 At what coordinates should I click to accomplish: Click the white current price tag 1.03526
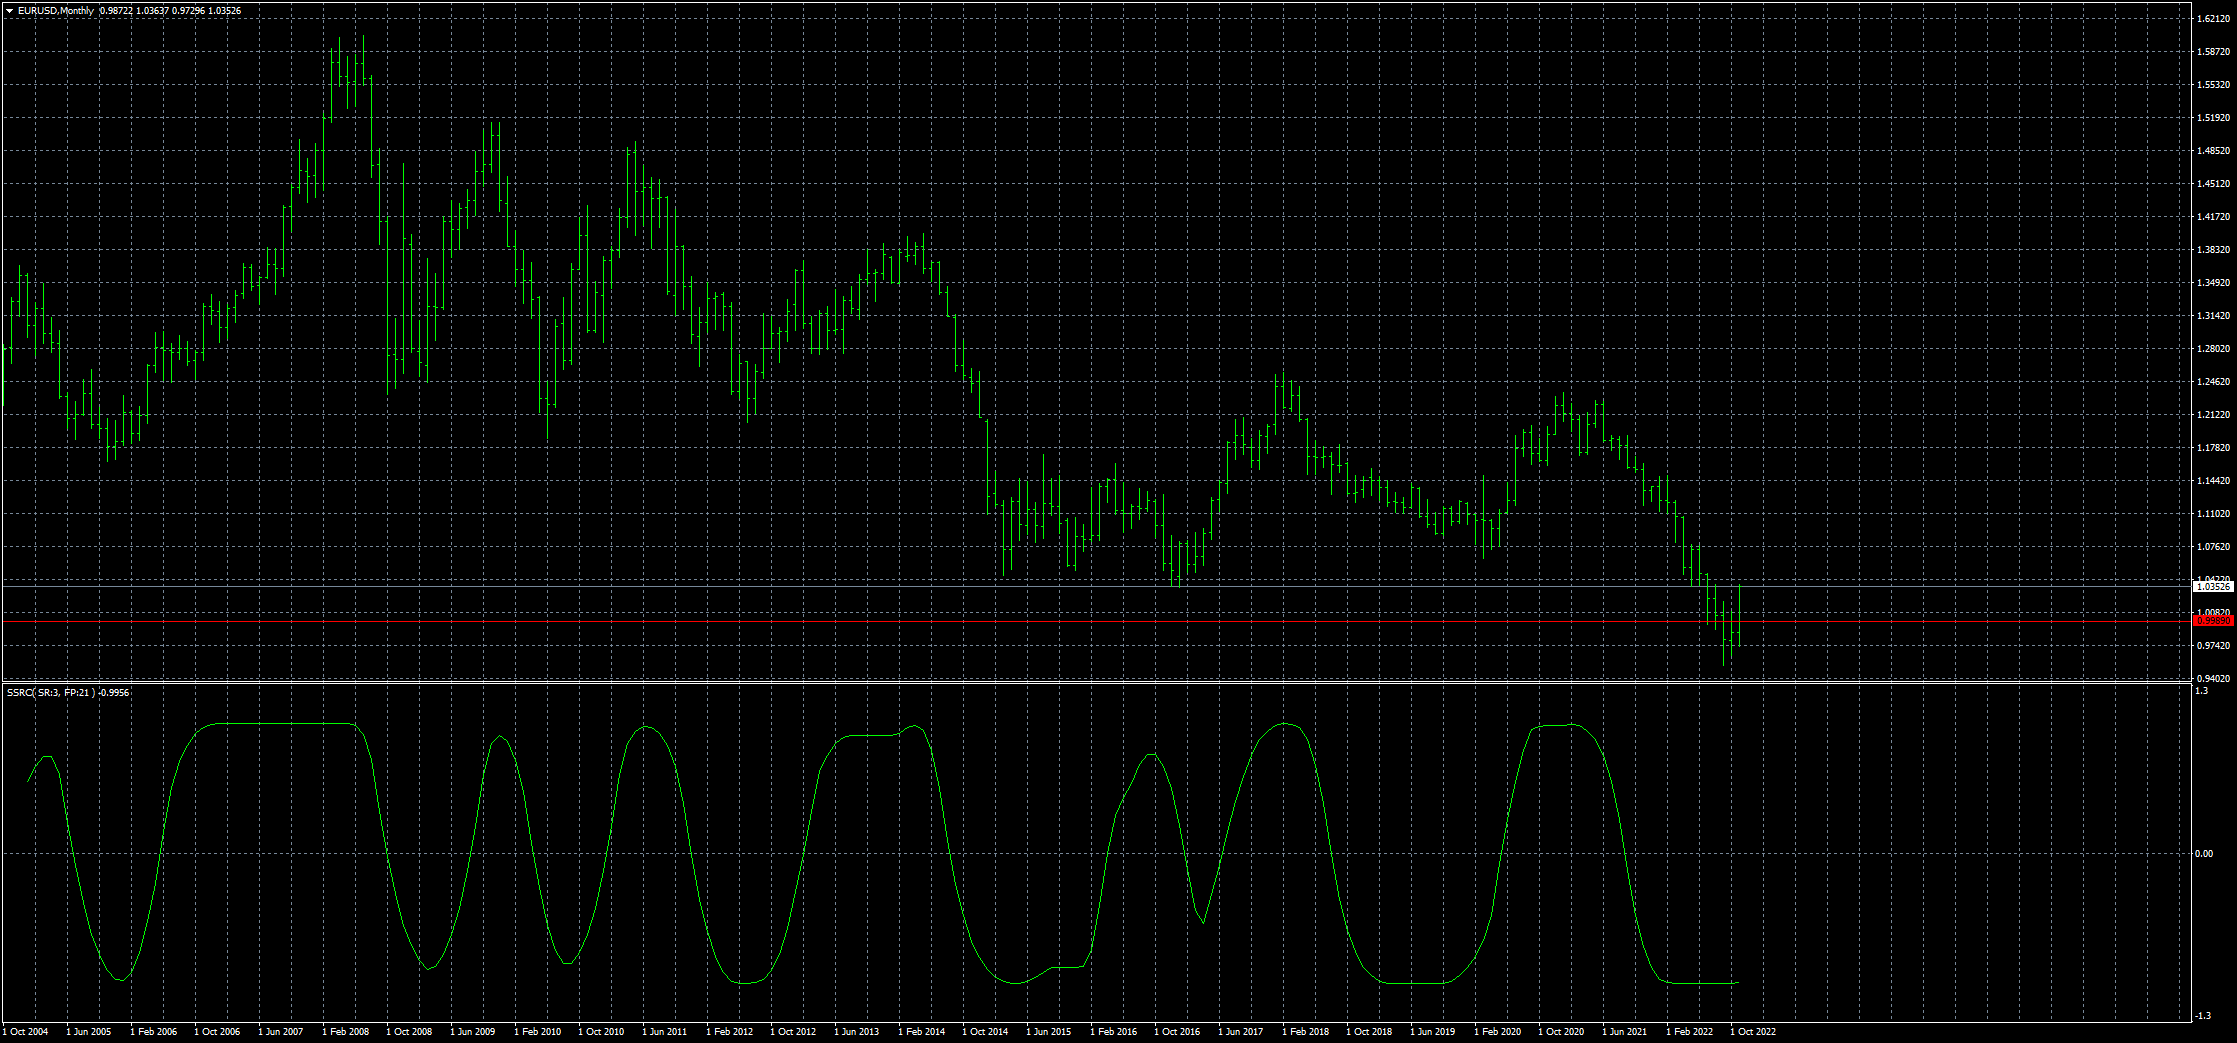pyautogui.click(x=2213, y=587)
